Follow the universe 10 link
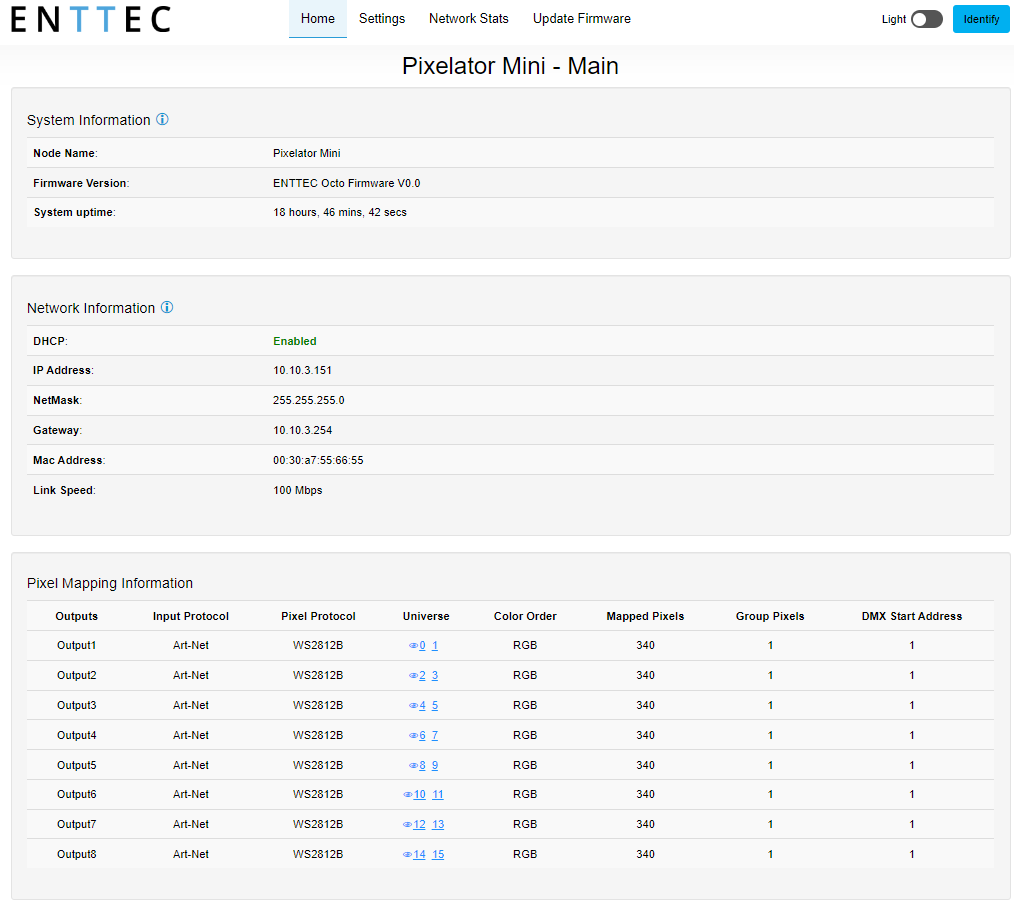 coord(420,794)
